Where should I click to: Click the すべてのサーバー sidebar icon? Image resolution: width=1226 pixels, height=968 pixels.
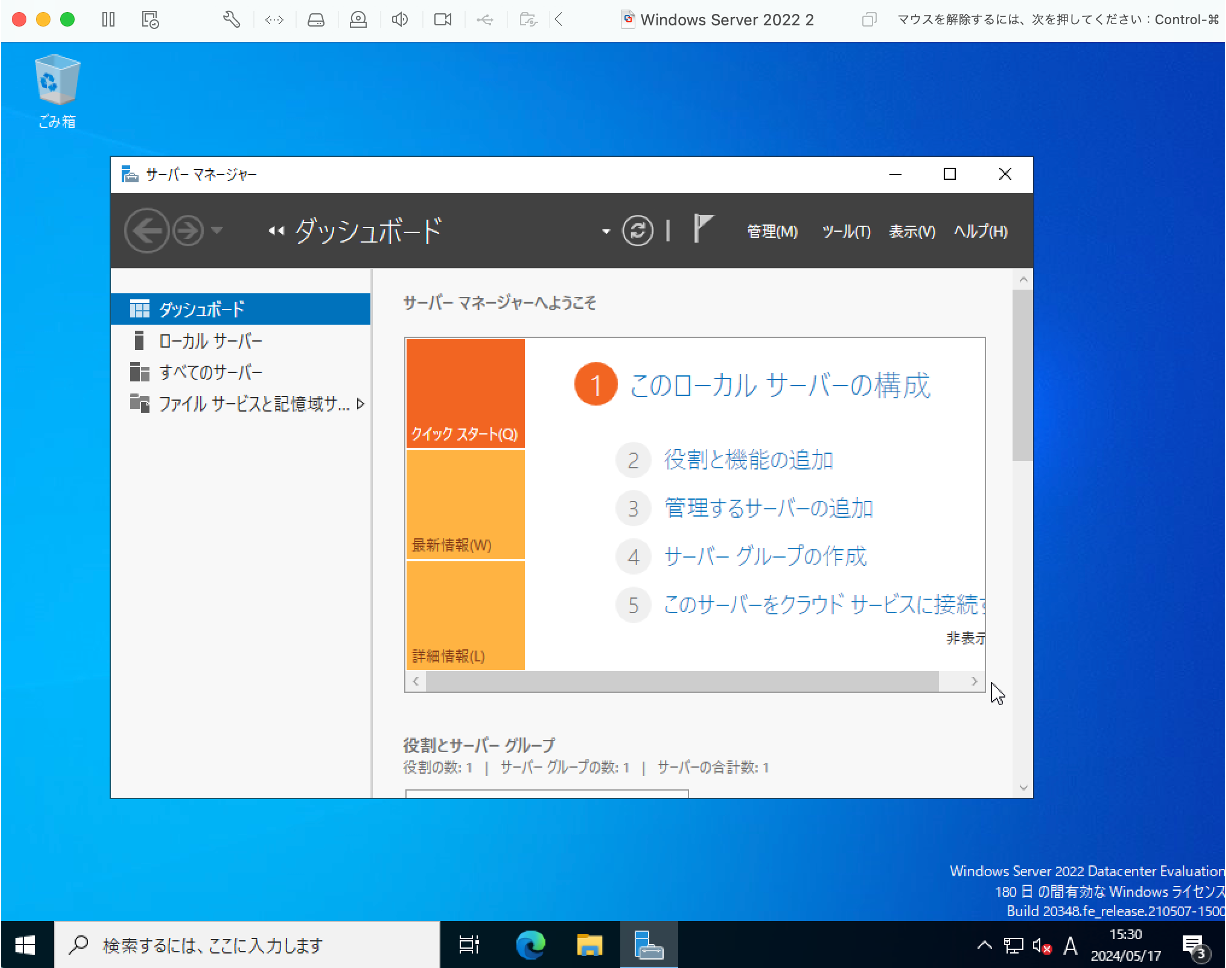click(x=140, y=372)
